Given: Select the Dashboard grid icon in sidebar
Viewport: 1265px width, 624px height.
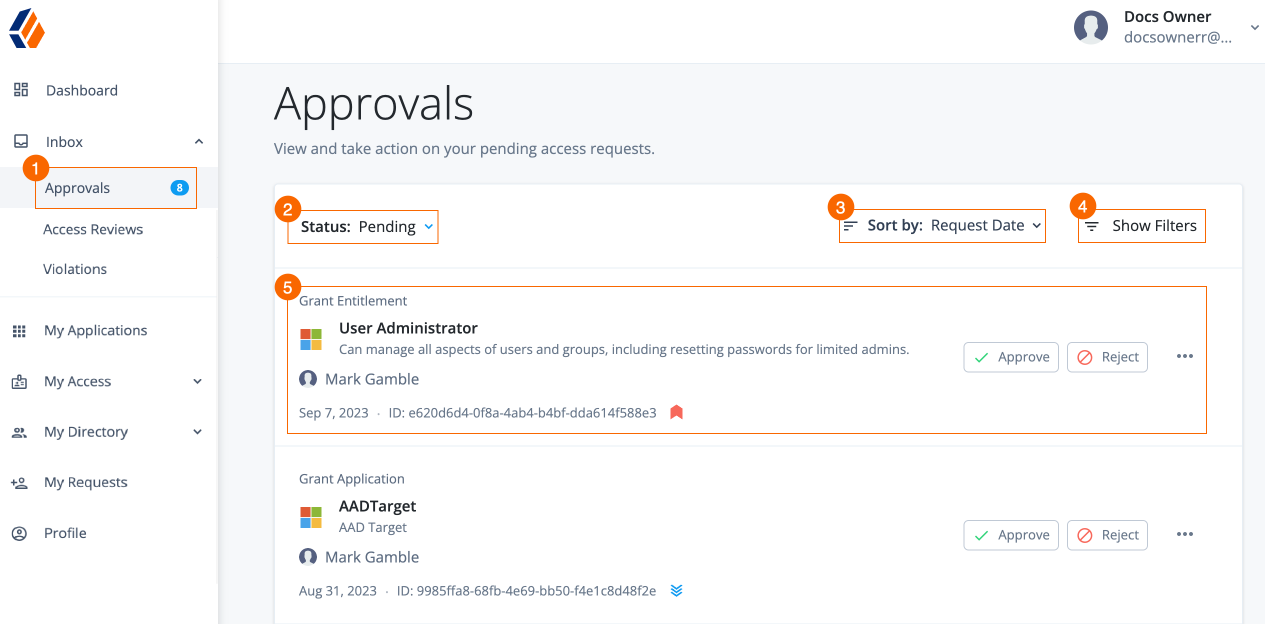Looking at the screenshot, I should pos(20,90).
